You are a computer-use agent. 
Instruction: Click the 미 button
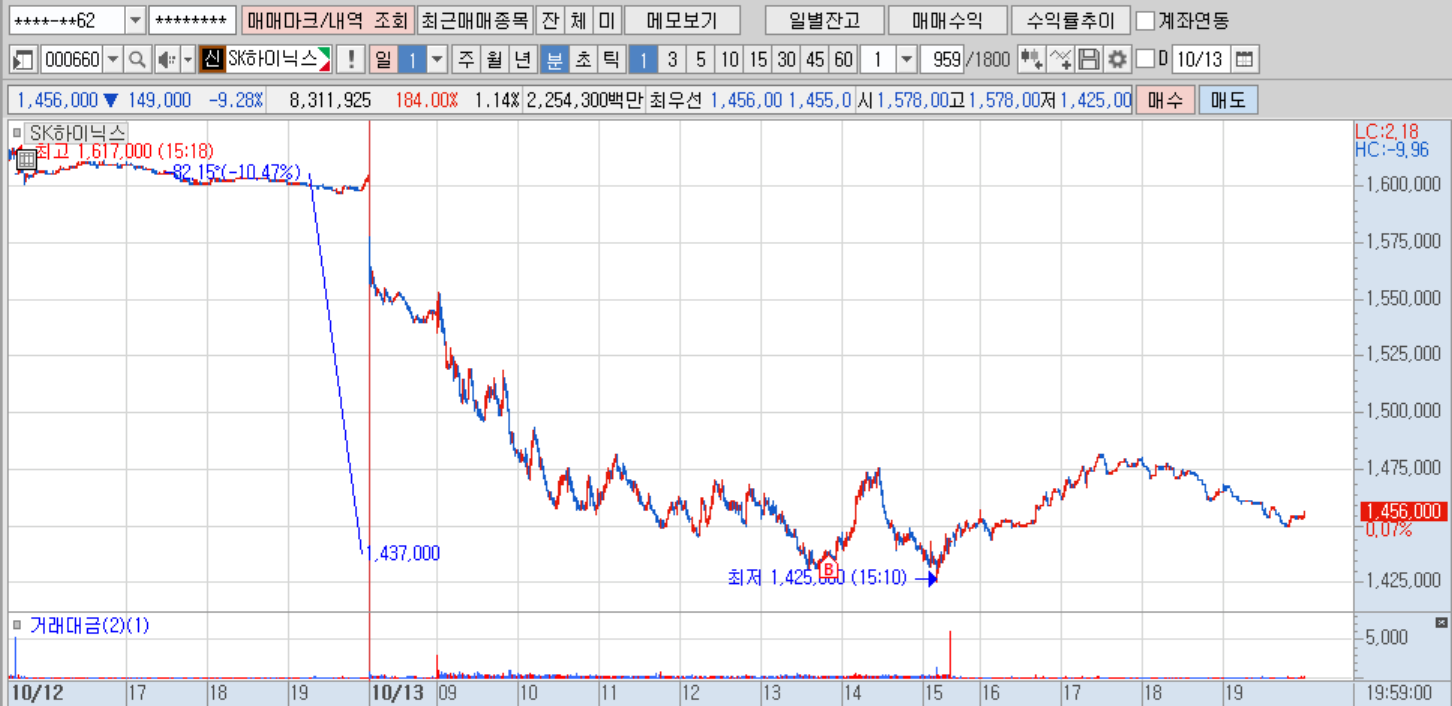pos(606,20)
